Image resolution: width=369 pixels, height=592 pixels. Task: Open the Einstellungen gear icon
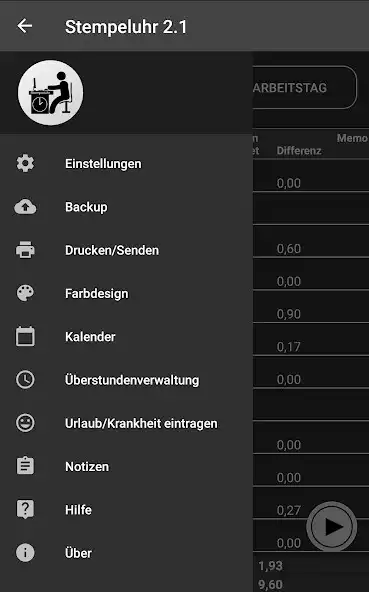(x=25, y=163)
